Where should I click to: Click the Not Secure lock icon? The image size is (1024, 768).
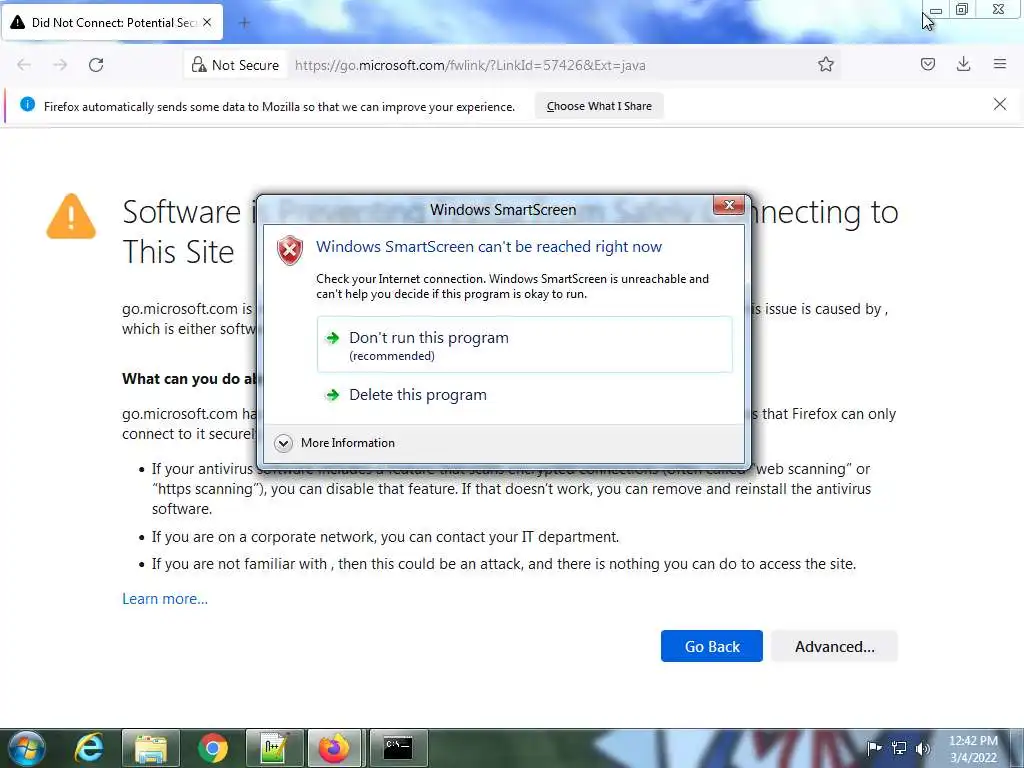click(x=199, y=64)
